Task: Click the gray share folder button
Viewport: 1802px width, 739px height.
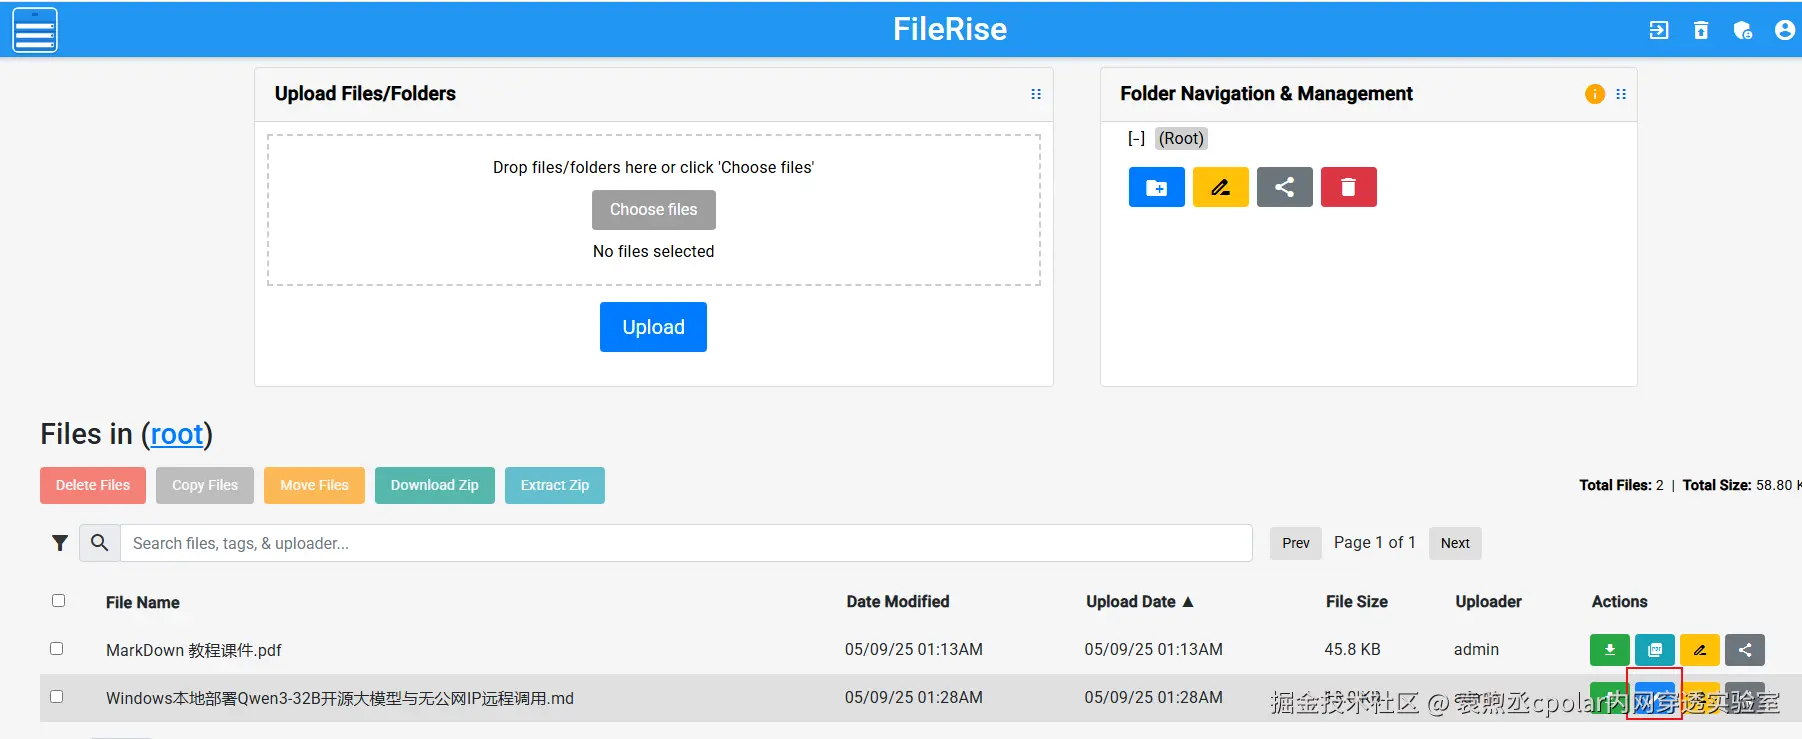Action: 1285,187
